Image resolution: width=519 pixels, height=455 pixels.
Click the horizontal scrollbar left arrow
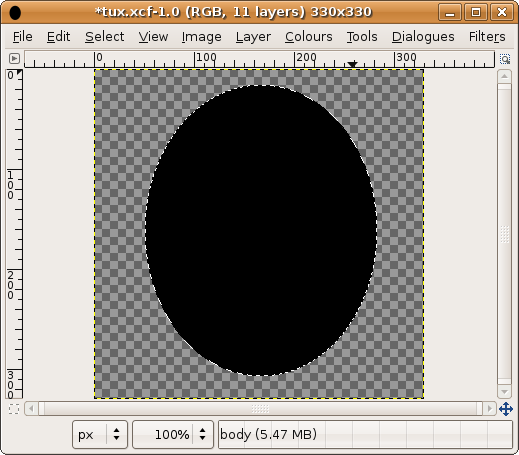(31, 408)
